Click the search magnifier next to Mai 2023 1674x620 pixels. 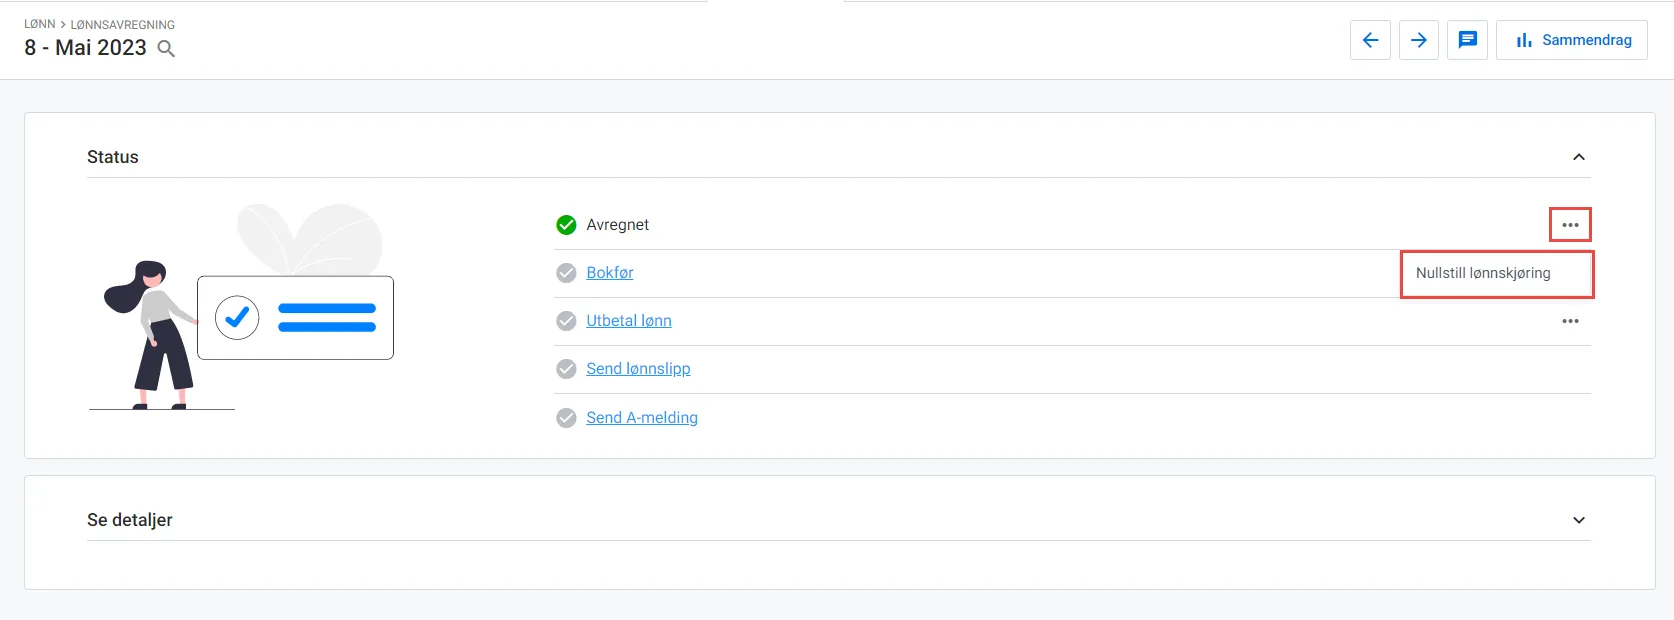pos(166,49)
